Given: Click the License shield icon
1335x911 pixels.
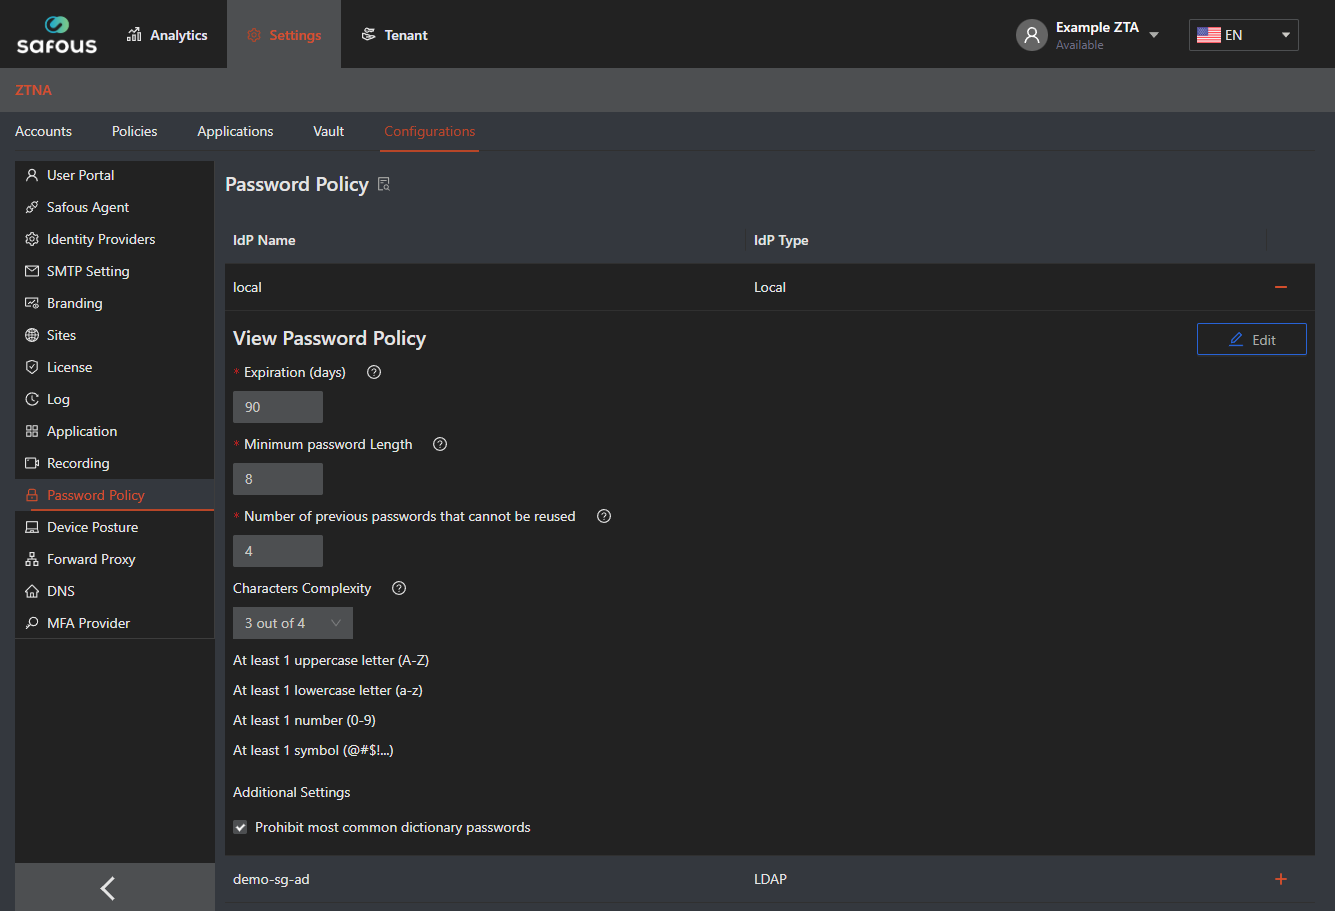Looking at the screenshot, I should pos(32,367).
